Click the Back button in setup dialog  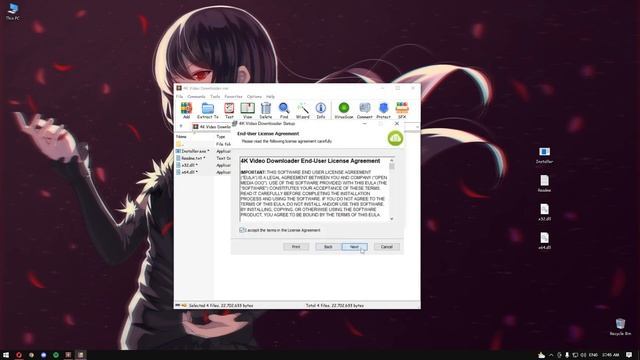click(328, 247)
